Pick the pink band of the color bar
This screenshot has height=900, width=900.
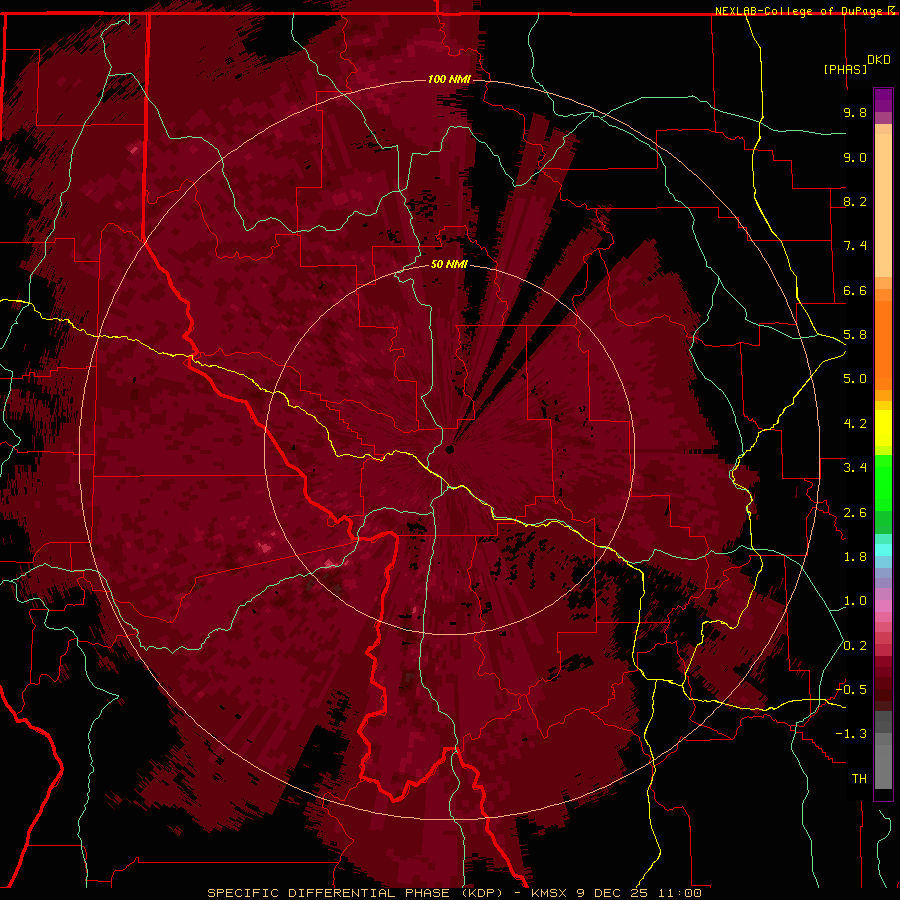click(883, 606)
